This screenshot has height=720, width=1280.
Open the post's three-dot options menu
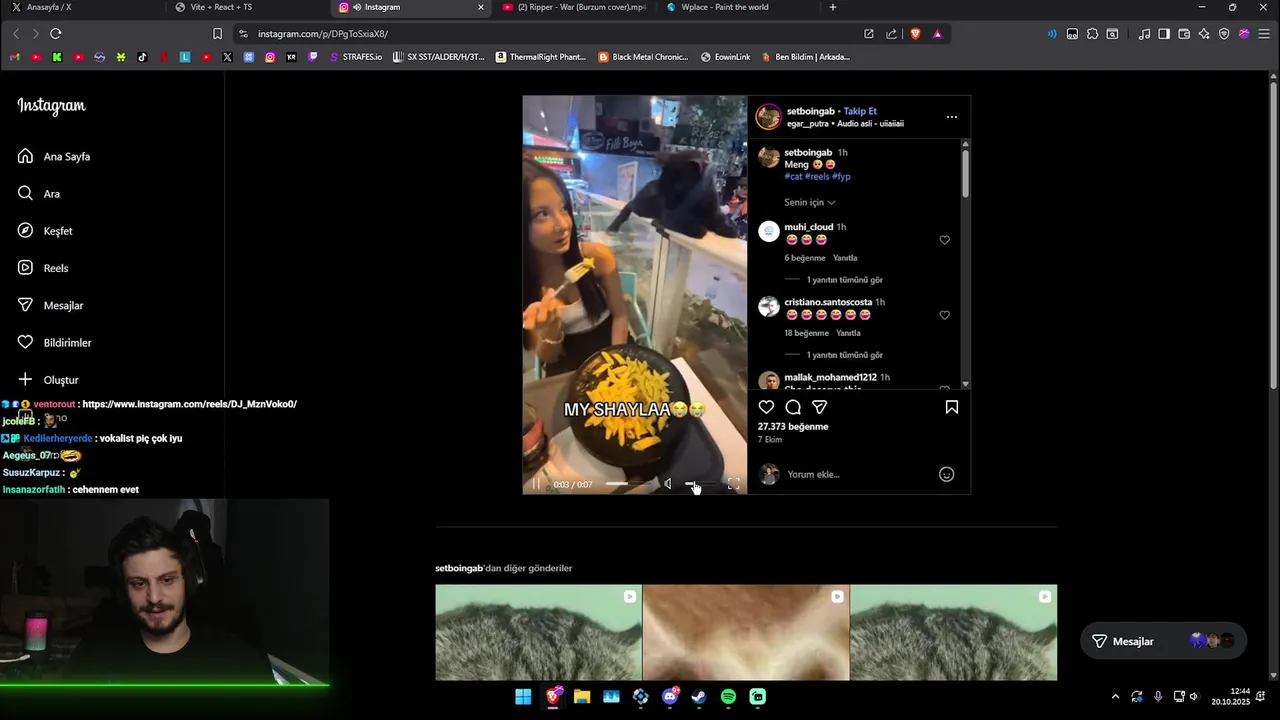[952, 117]
